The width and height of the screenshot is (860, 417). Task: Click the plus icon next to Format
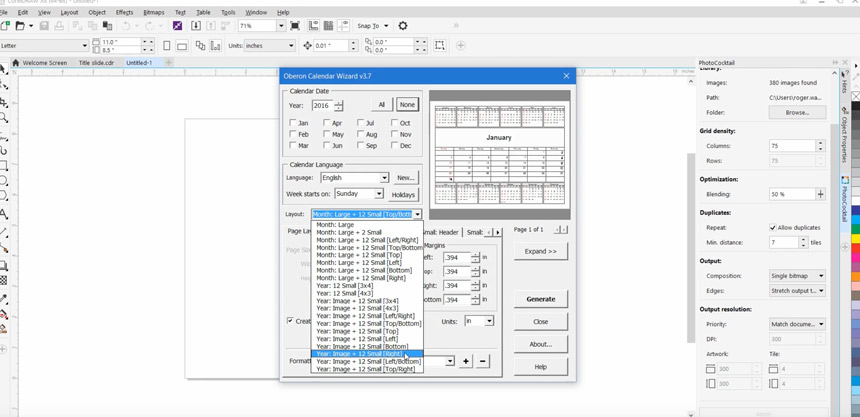pos(466,361)
